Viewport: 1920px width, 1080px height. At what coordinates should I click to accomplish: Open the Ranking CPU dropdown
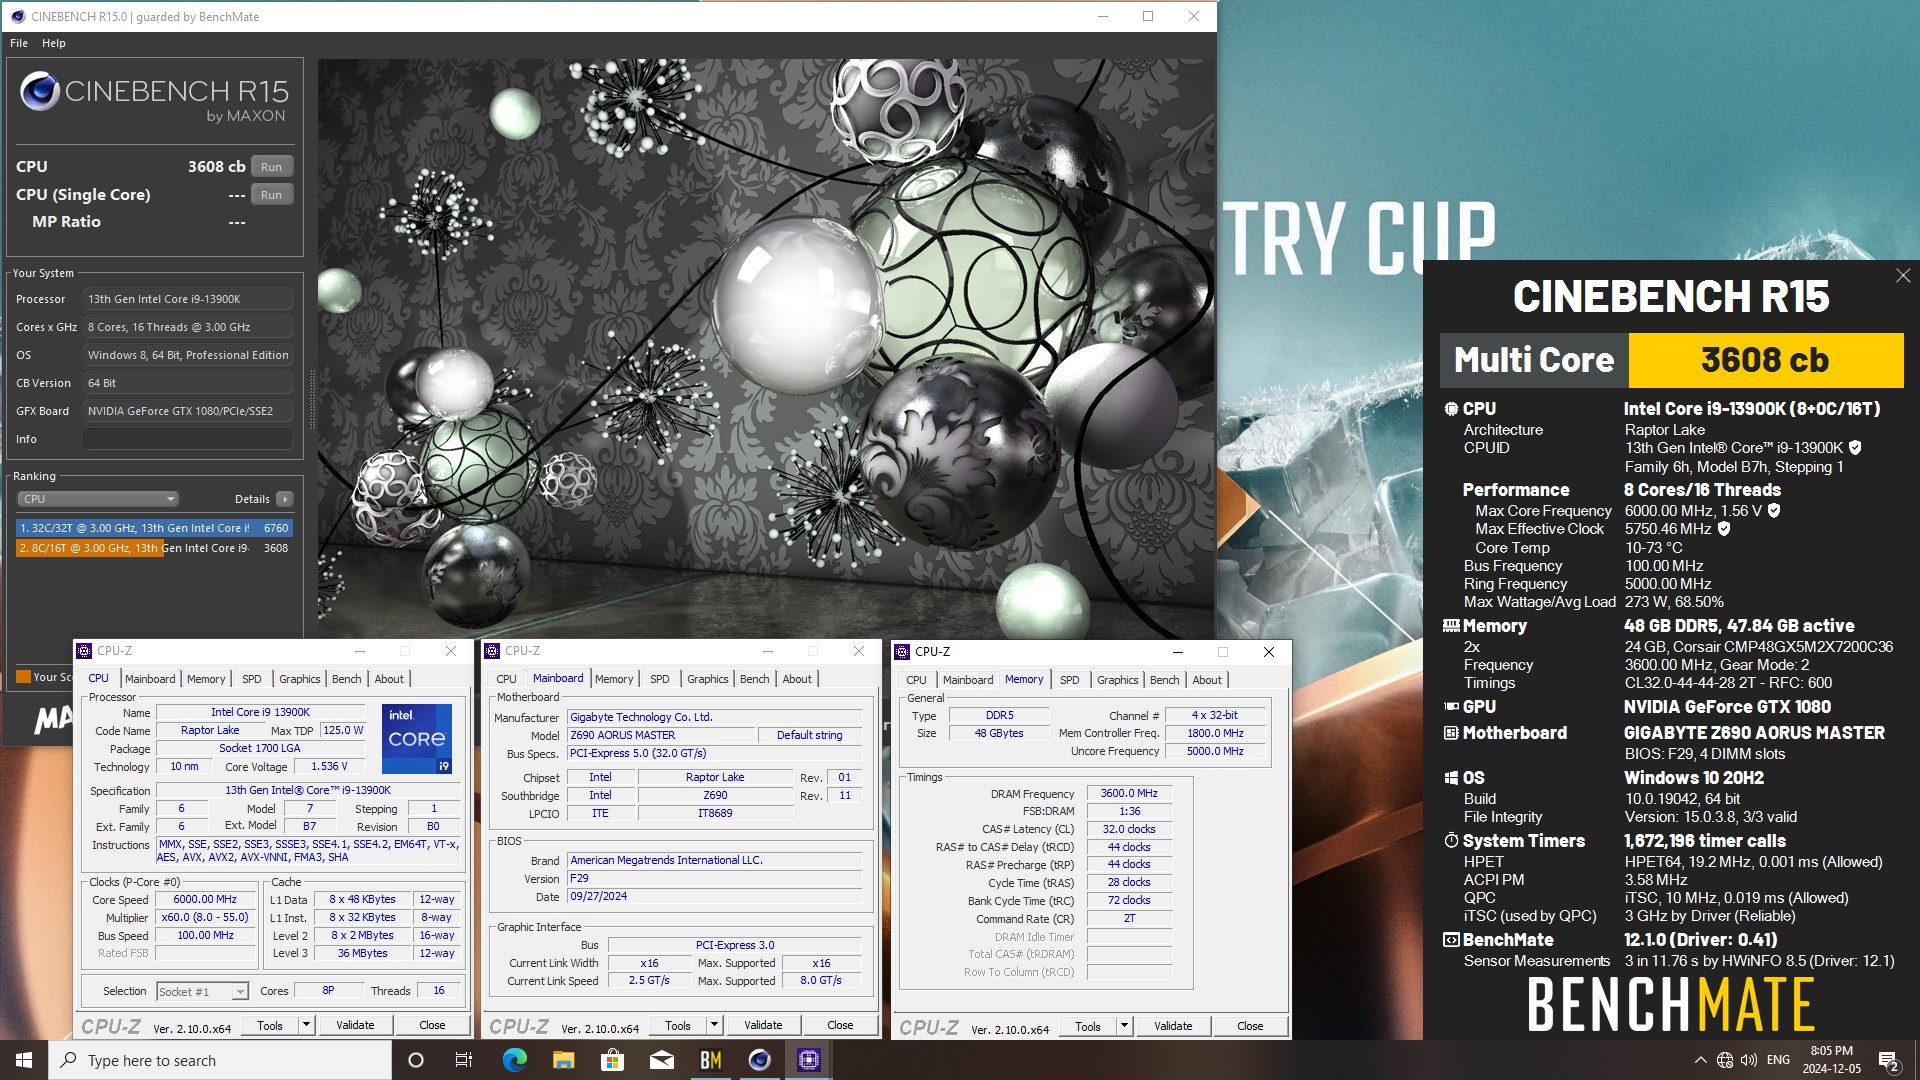(x=98, y=499)
